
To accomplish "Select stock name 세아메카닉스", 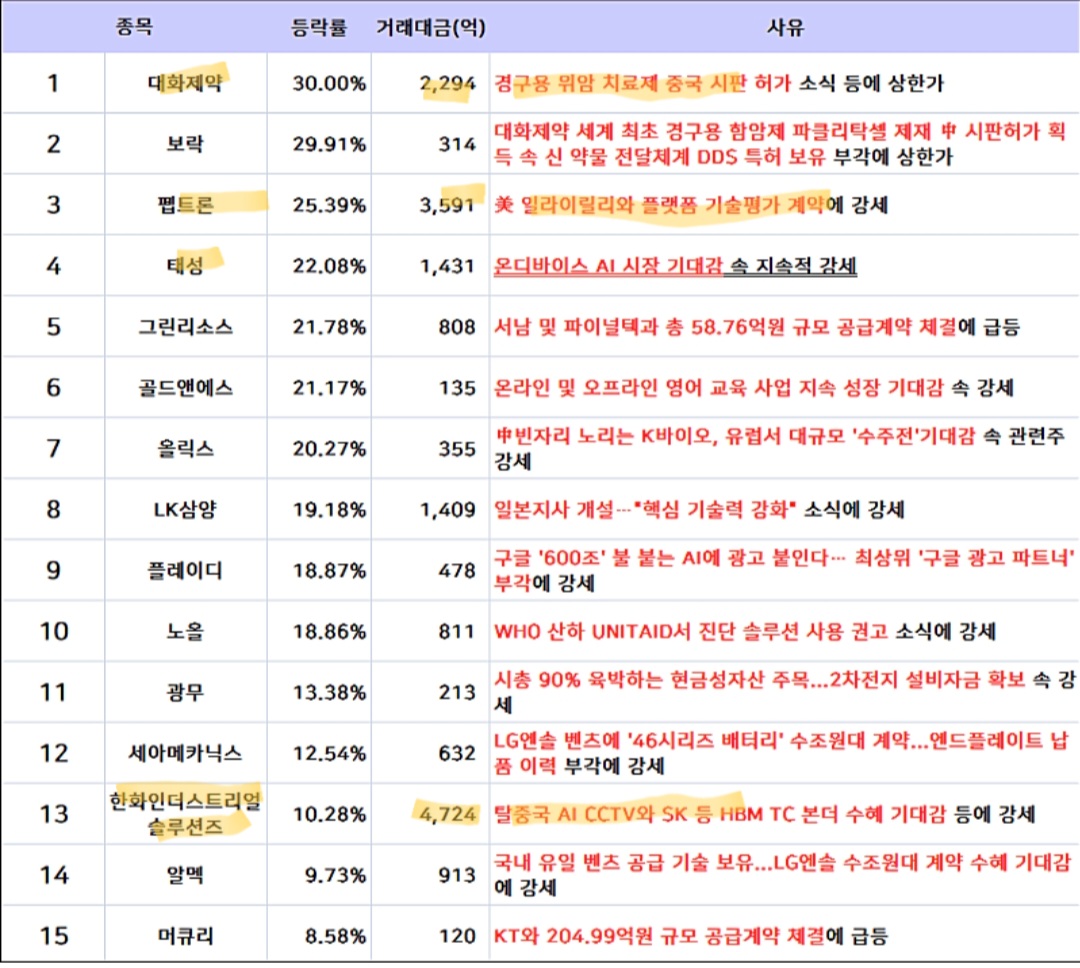I will click(185, 753).
